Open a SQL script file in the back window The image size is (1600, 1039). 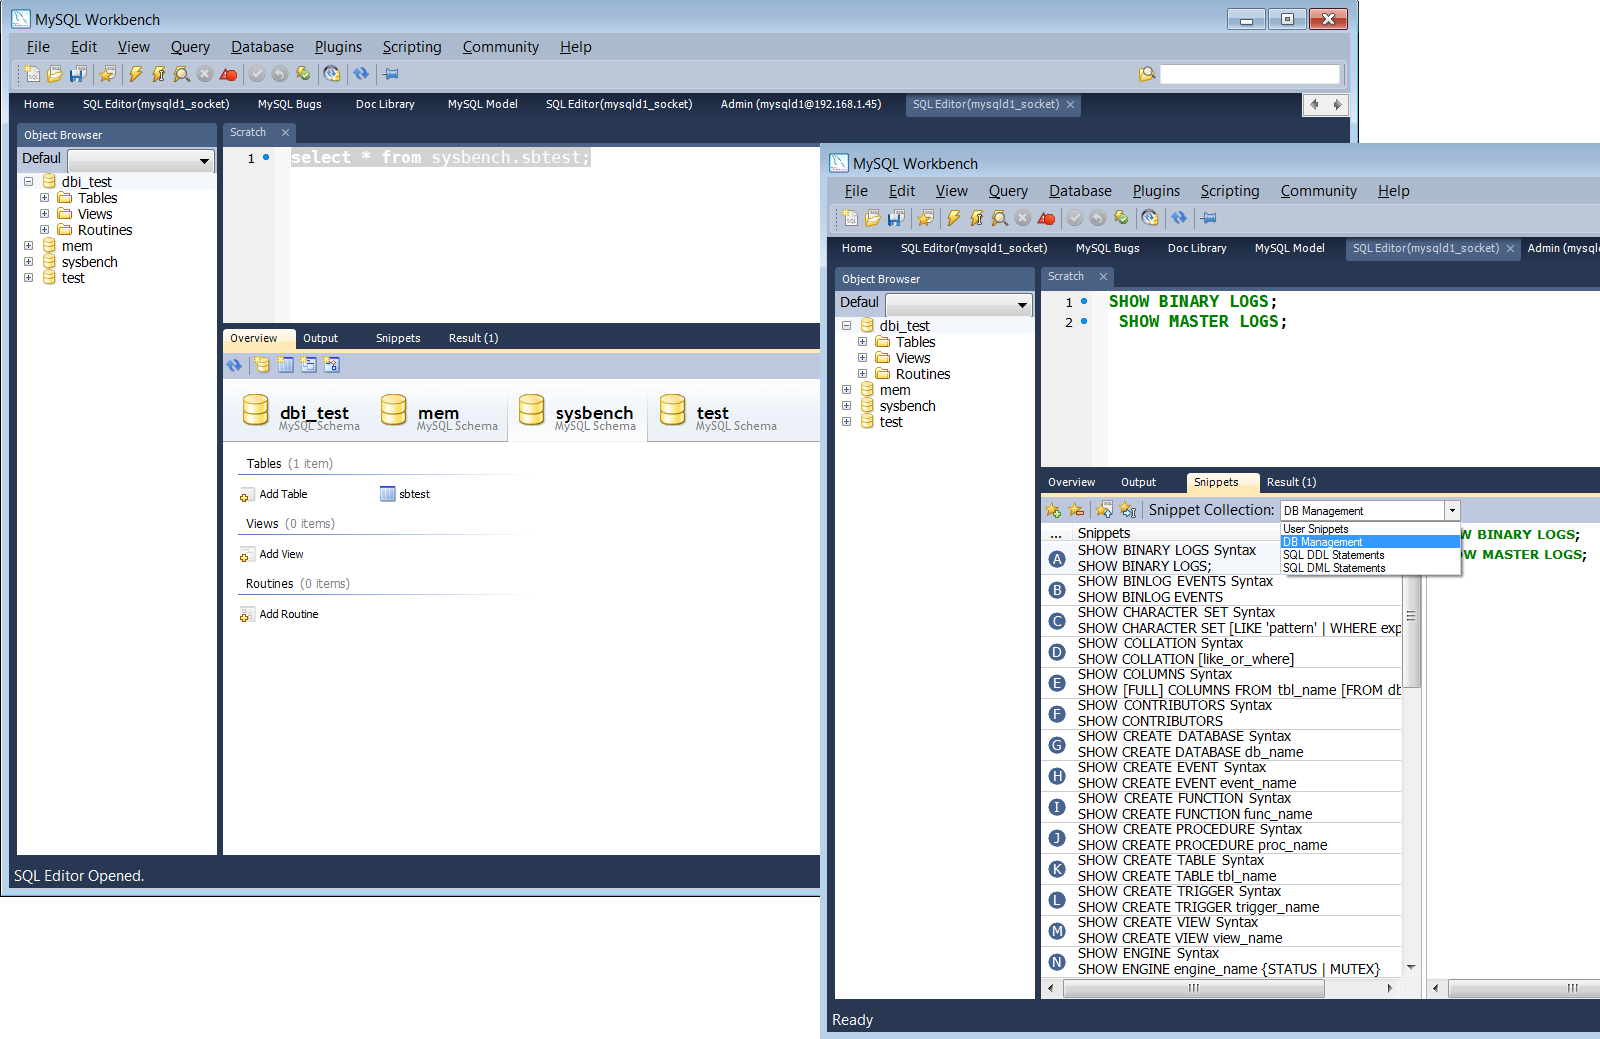click(x=55, y=74)
